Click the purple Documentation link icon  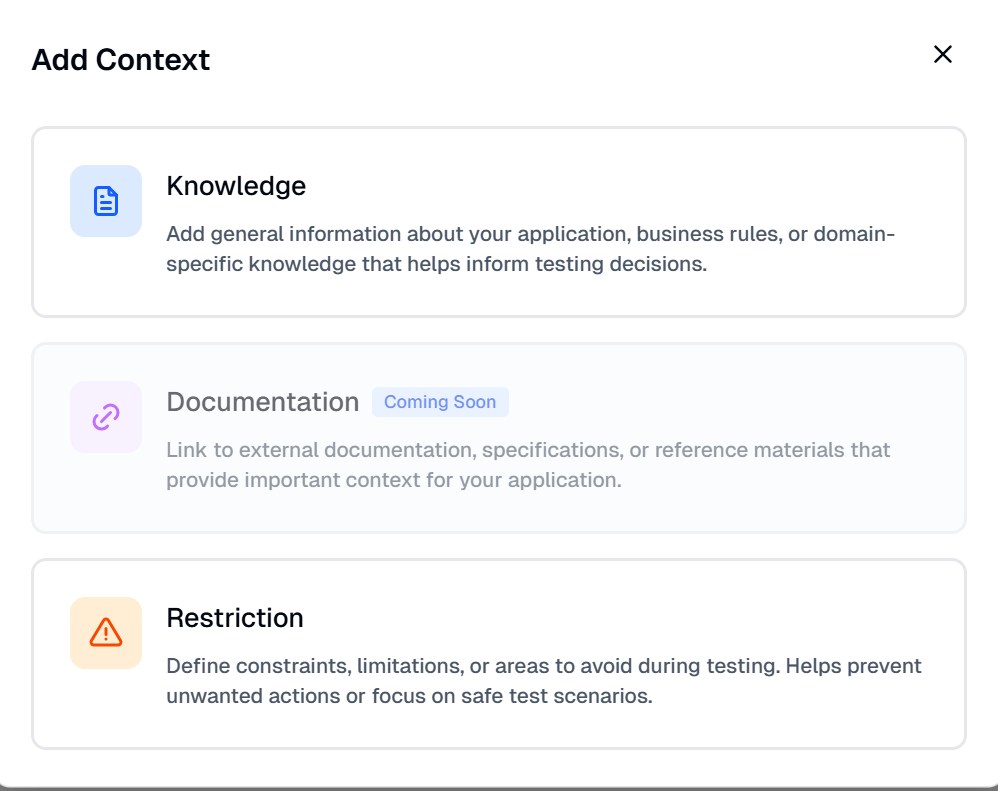106,417
